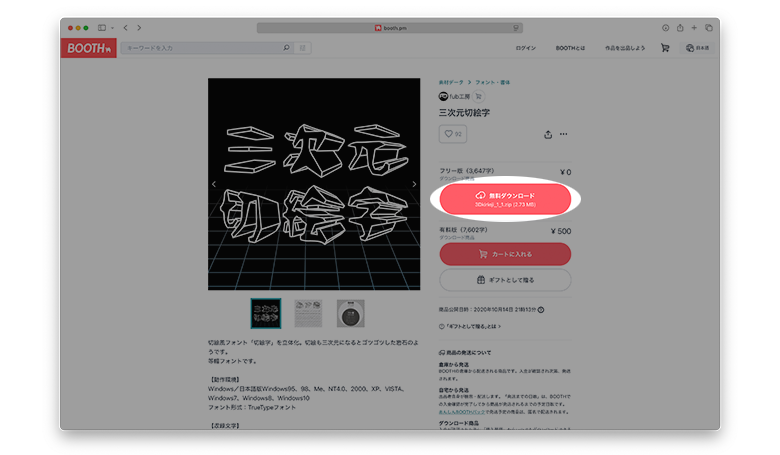The height and width of the screenshot is (455, 780).
Task: Select the second character sample thumbnail
Action: [308, 313]
